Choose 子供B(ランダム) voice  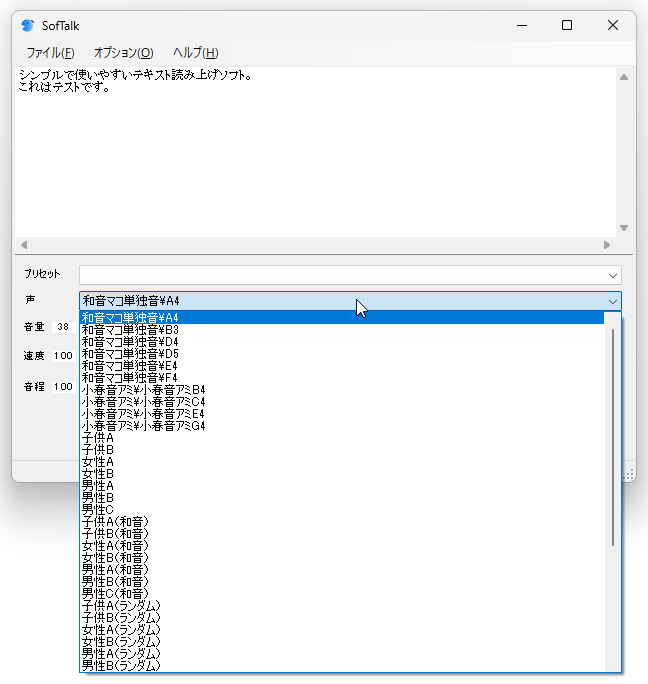click(x=342, y=618)
